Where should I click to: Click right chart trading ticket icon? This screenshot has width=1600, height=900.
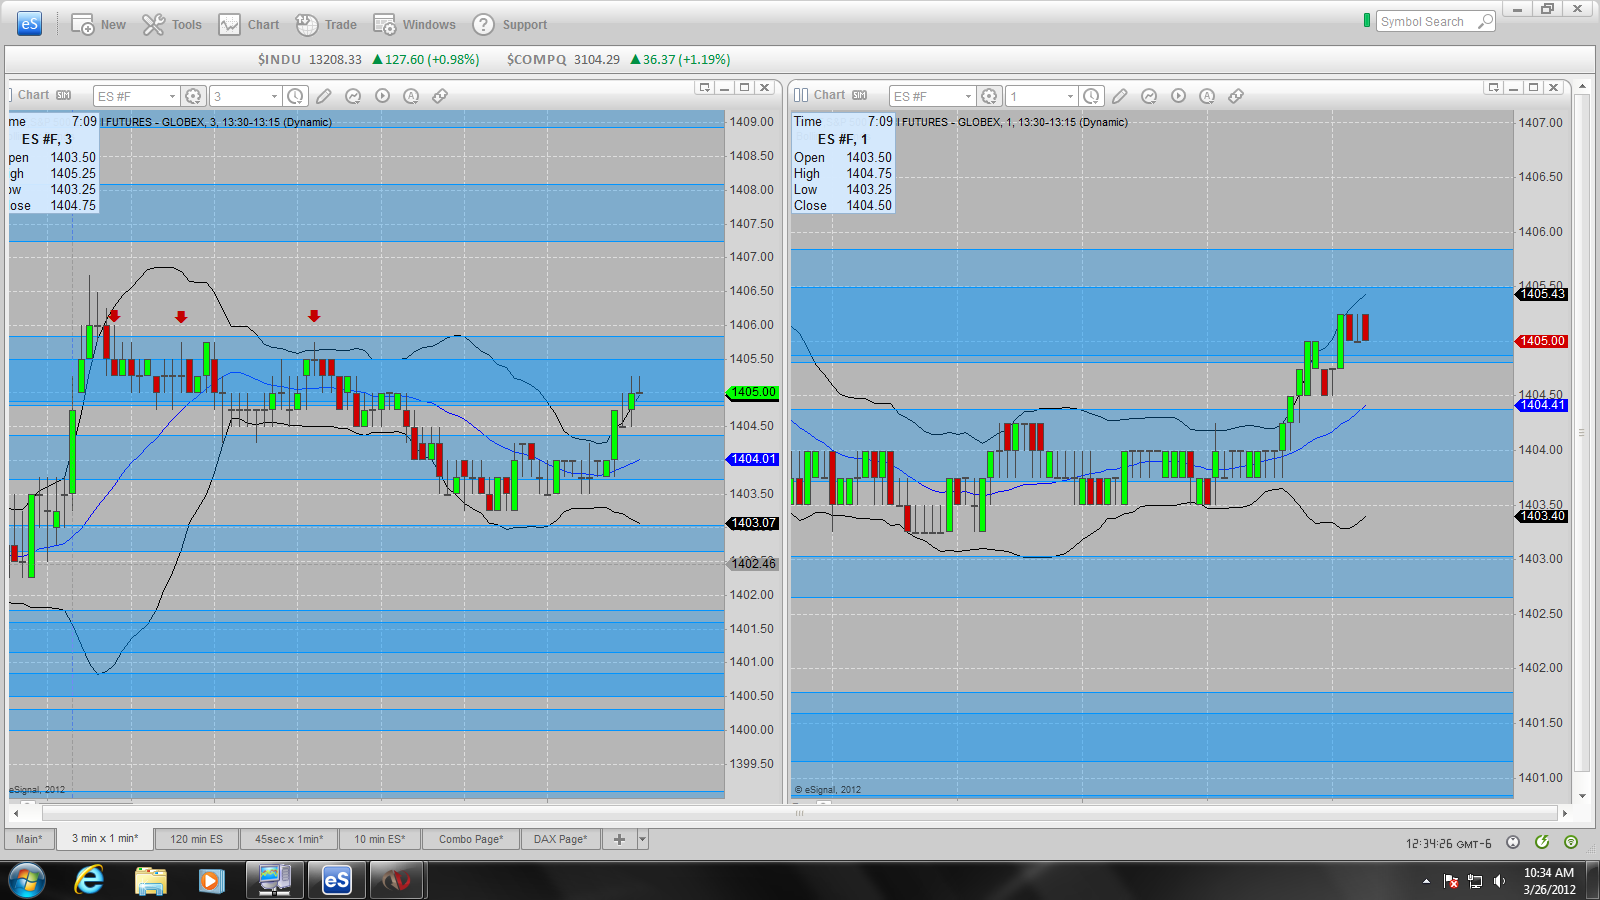click(1236, 96)
